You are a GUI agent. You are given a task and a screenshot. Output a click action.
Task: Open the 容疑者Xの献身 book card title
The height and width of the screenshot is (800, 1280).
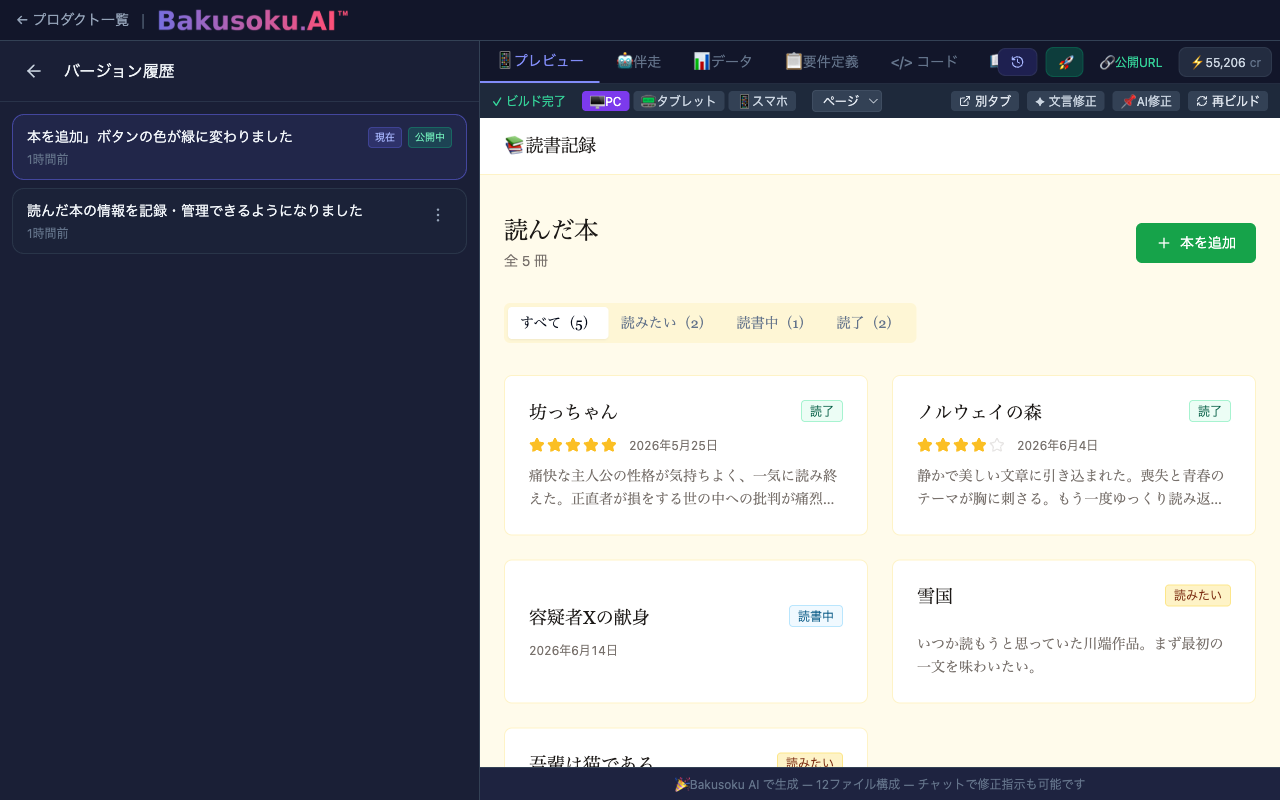589,617
